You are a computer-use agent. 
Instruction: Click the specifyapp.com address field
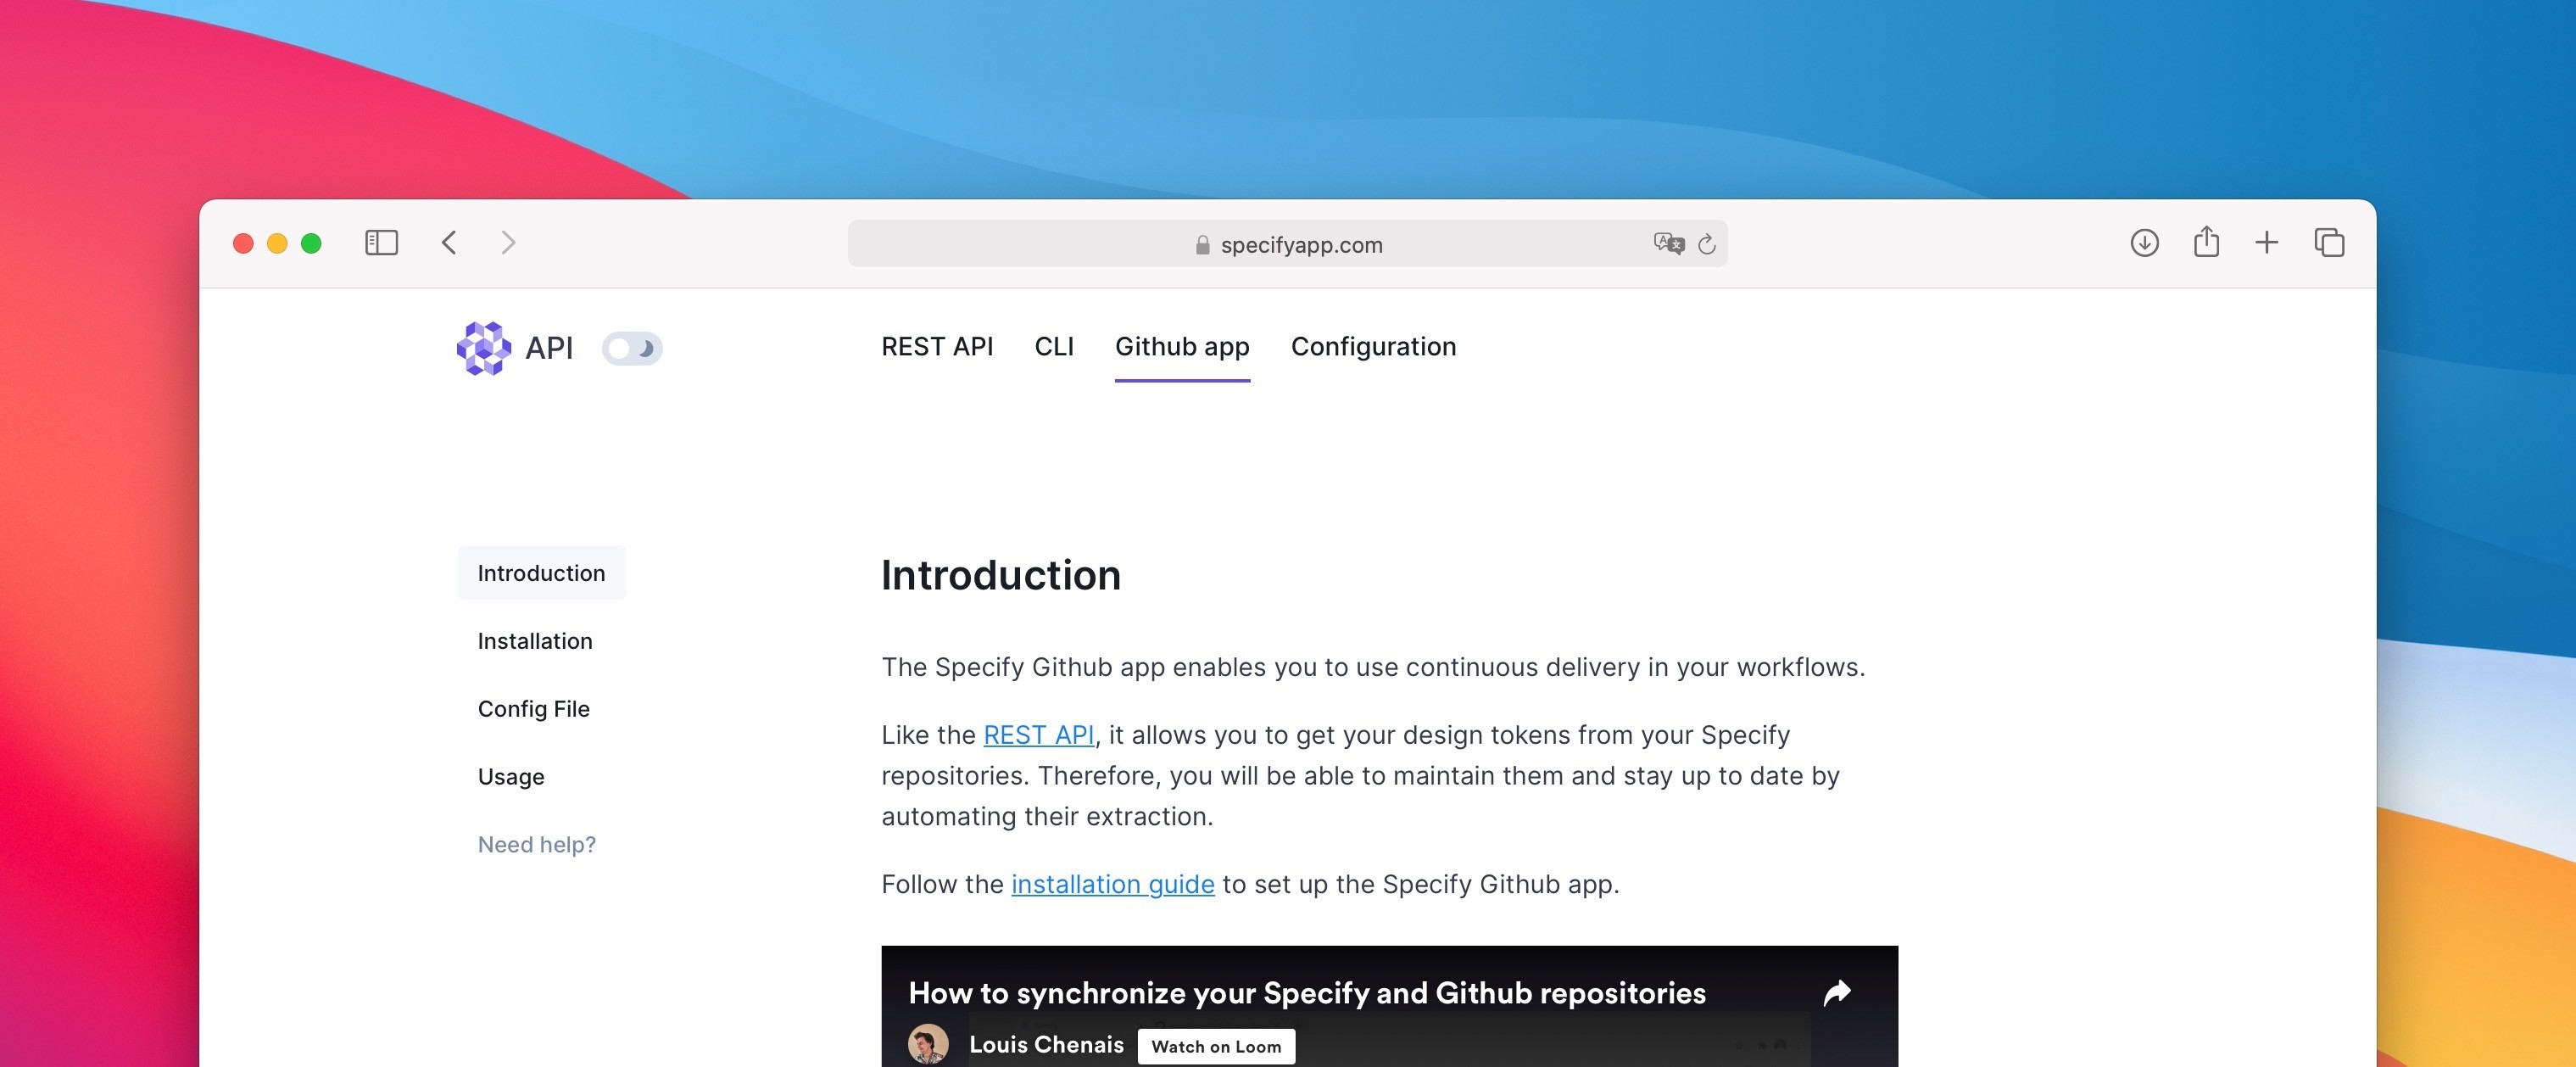pos(1287,244)
